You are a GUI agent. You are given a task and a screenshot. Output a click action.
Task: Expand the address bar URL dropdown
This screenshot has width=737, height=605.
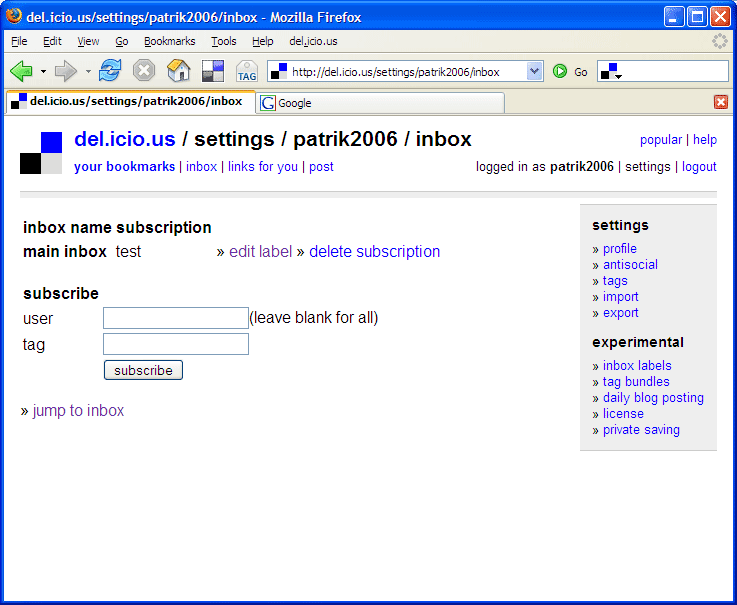coord(534,71)
